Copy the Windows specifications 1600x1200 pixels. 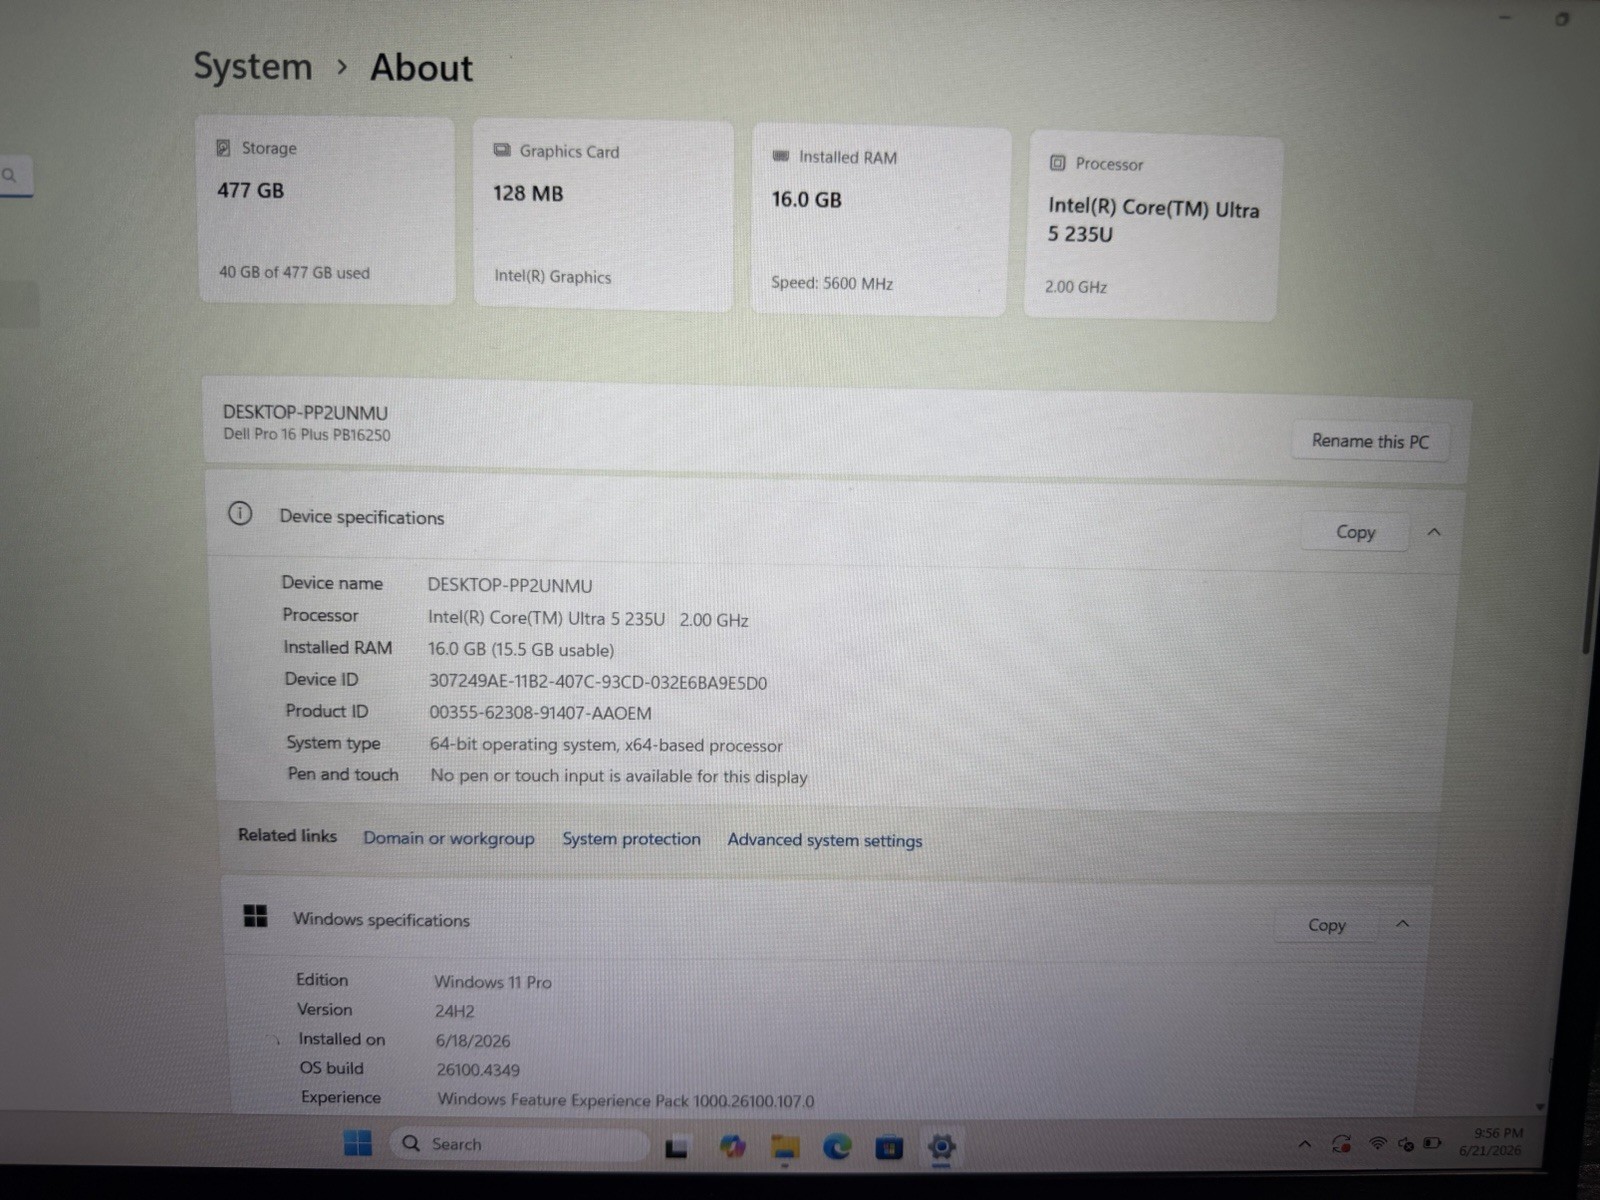click(1327, 925)
